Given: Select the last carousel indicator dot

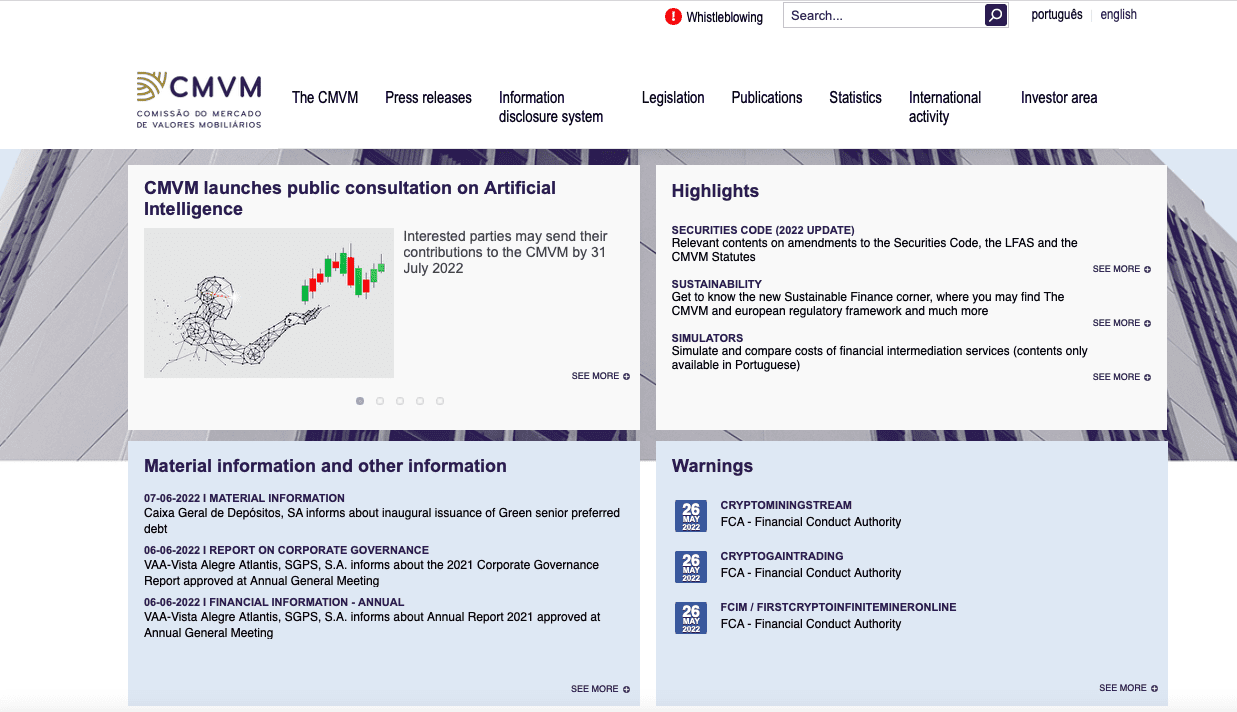Looking at the screenshot, I should 440,400.
